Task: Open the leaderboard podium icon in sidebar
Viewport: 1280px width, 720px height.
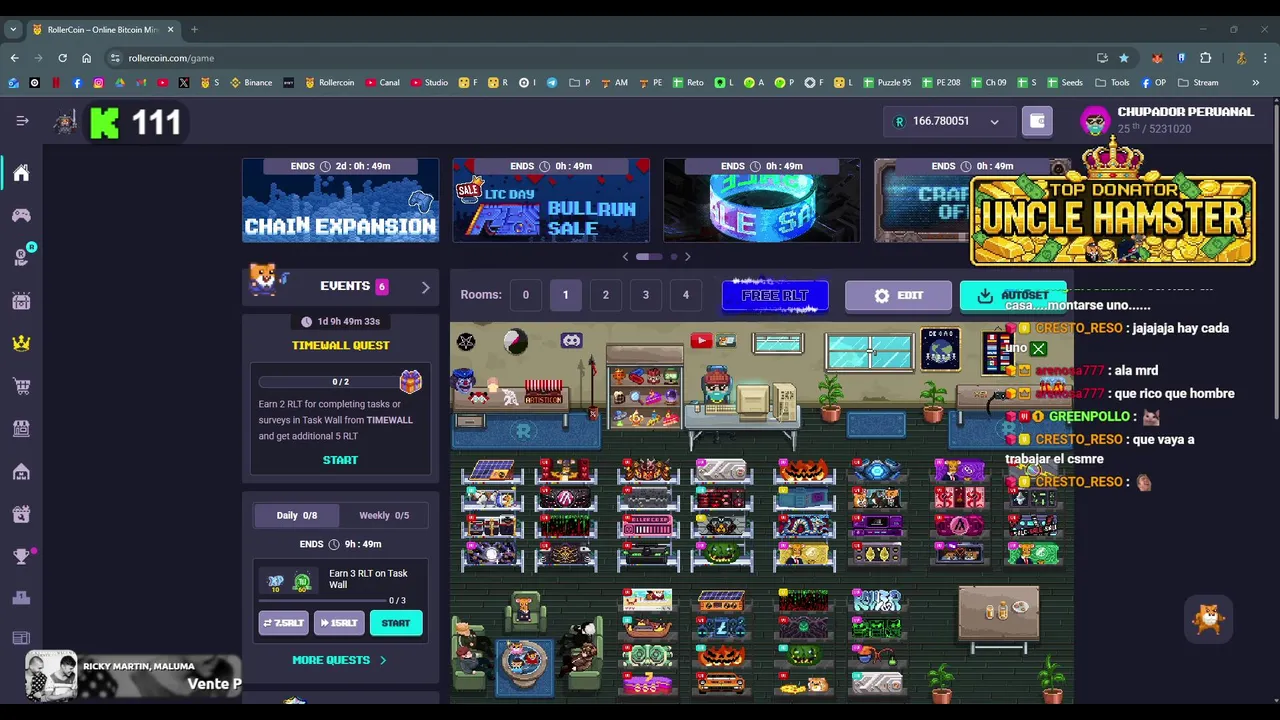Action: click(x=21, y=598)
